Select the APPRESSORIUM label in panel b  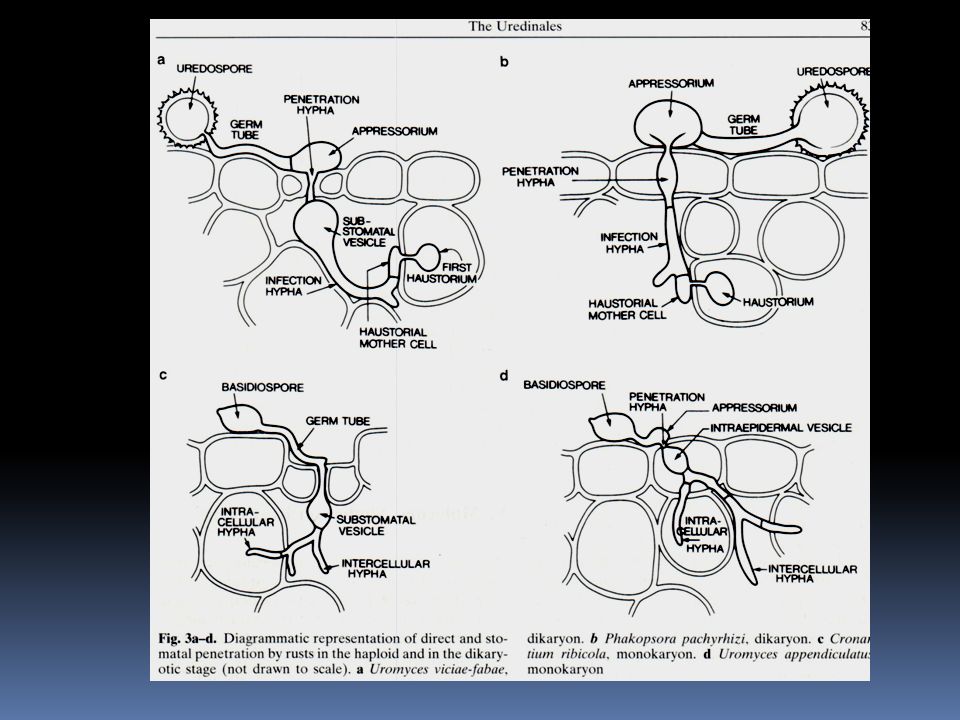(671, 83)
